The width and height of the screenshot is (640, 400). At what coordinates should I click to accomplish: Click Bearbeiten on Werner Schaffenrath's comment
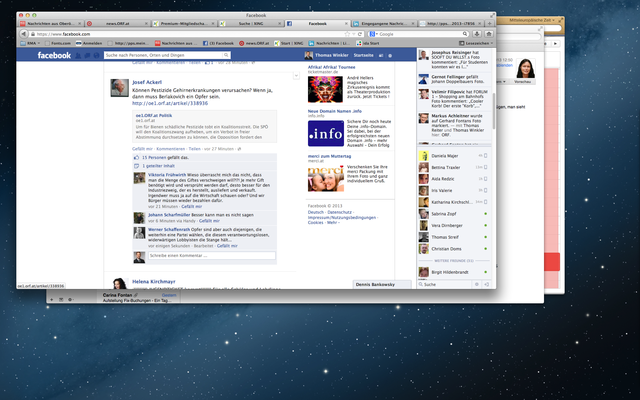(203, 246)
